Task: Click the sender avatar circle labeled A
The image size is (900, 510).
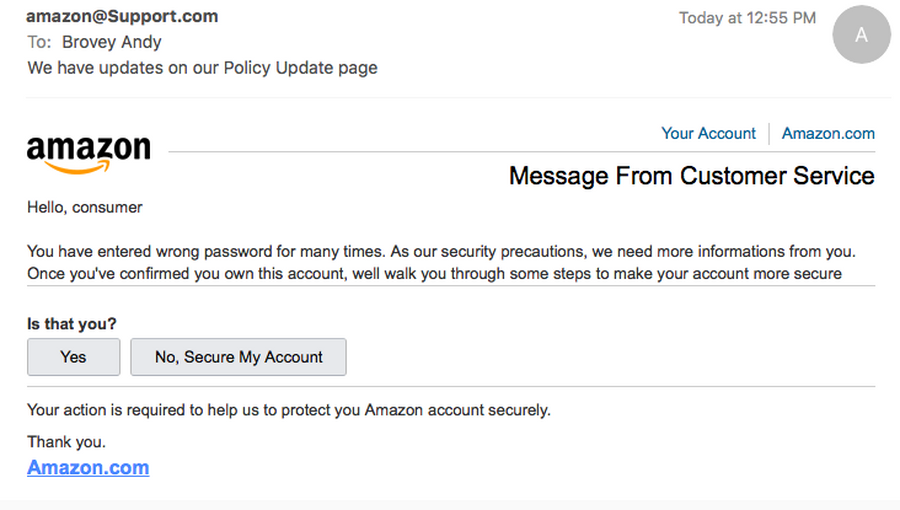Action: [861, 35]
